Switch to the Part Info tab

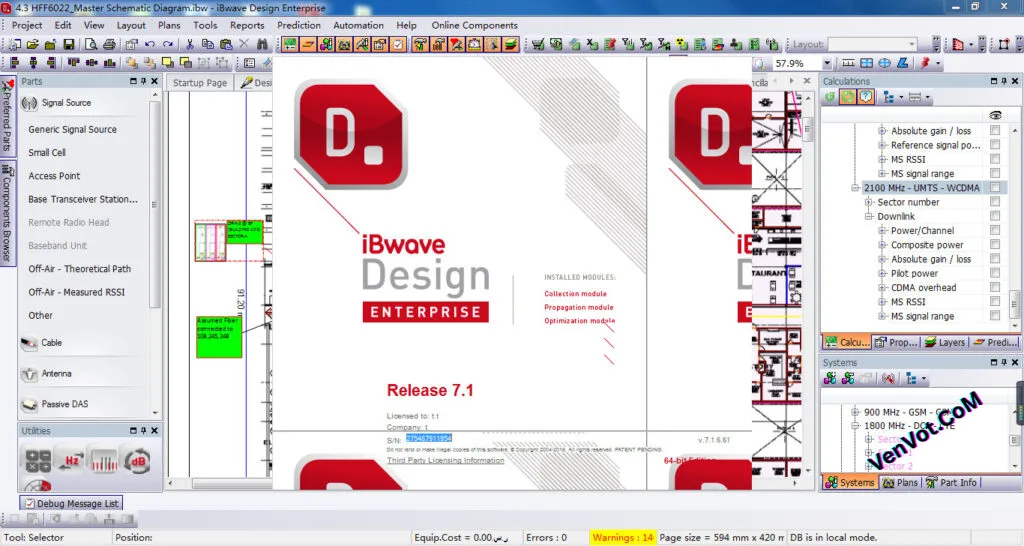(952, 483)
